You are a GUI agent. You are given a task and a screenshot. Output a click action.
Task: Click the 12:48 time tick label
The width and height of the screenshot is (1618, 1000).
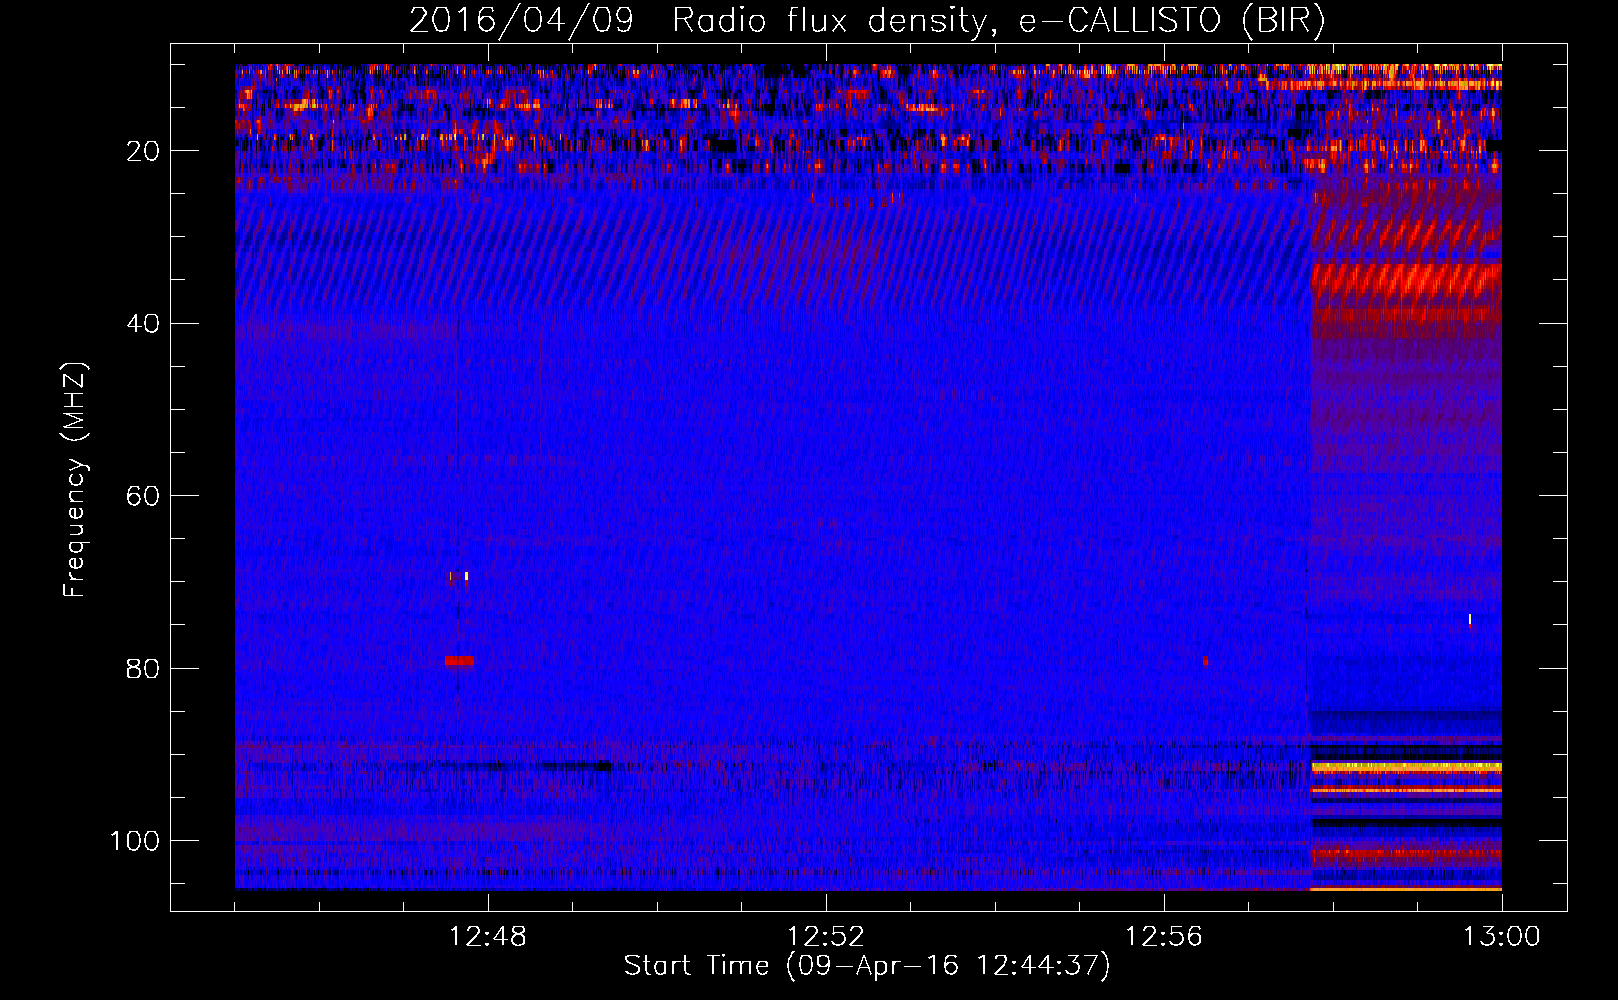[488, 937]
